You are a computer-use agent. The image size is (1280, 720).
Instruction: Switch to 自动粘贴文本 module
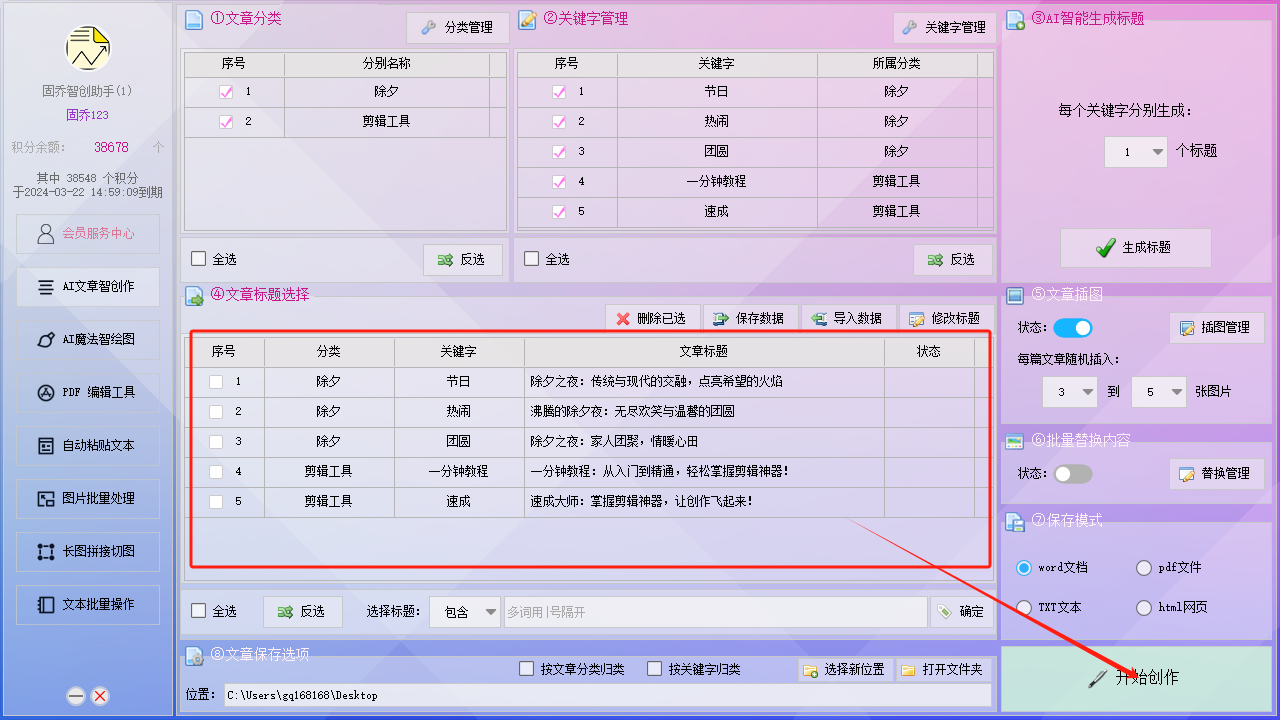88,445
